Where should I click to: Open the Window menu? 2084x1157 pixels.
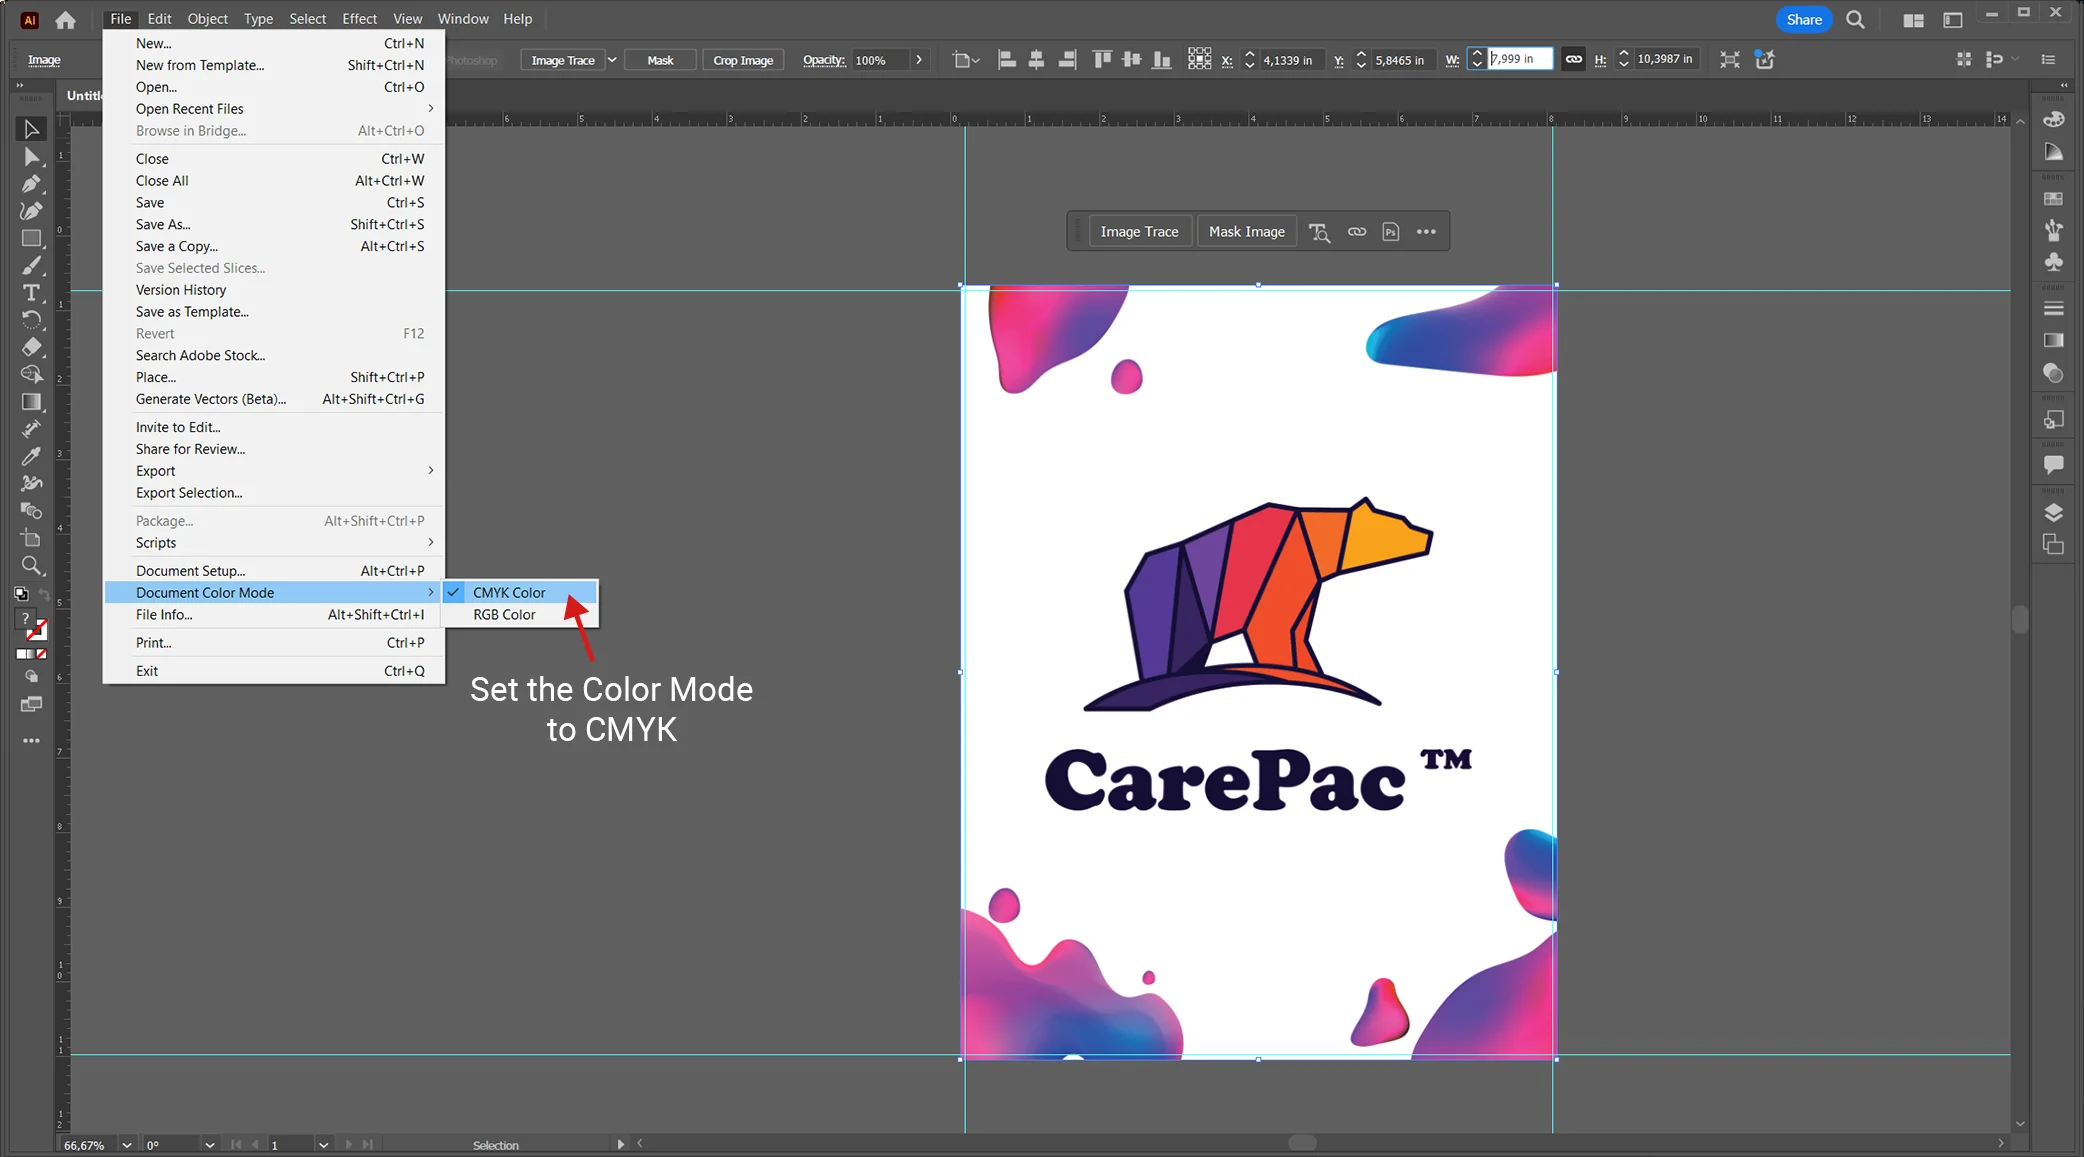coord(462,18)
